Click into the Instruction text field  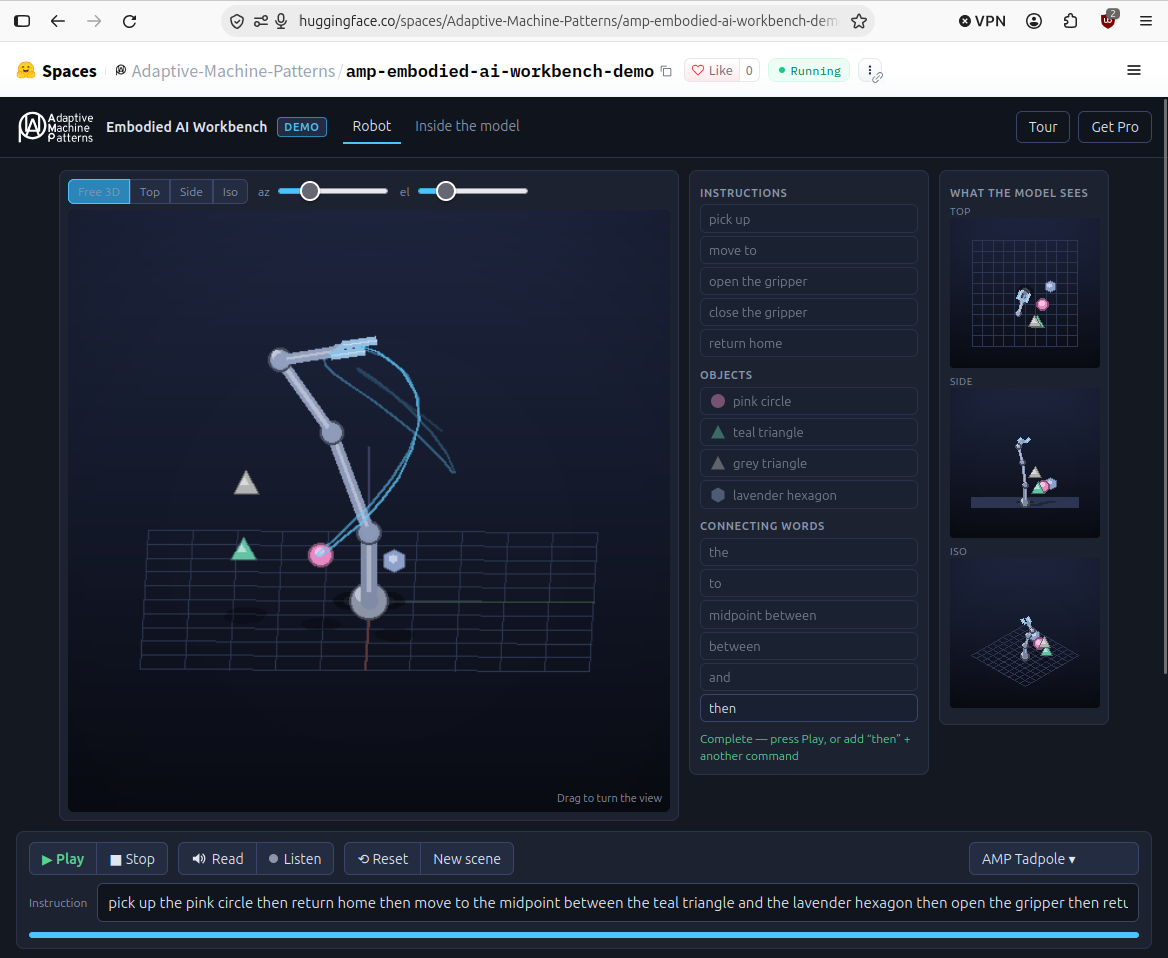(618, 903)
